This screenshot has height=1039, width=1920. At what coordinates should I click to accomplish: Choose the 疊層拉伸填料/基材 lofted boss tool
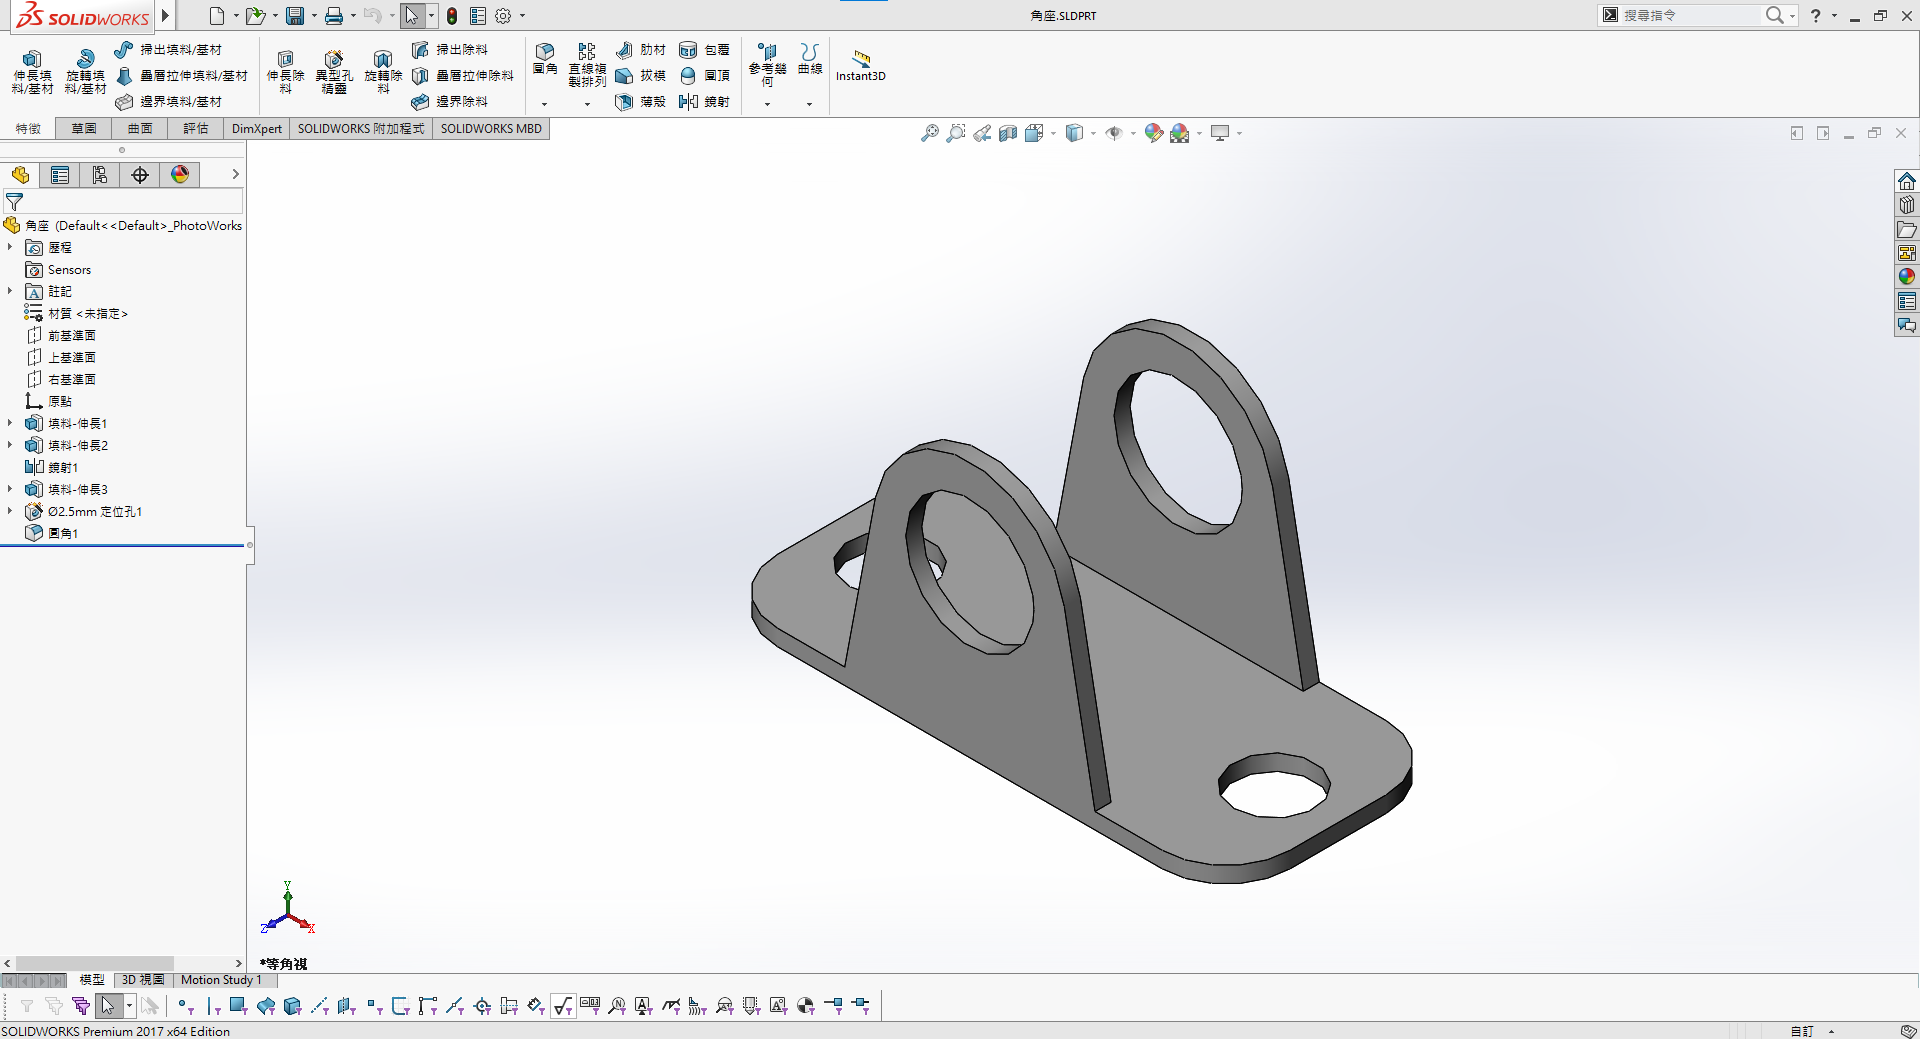(x=181, y=76)
